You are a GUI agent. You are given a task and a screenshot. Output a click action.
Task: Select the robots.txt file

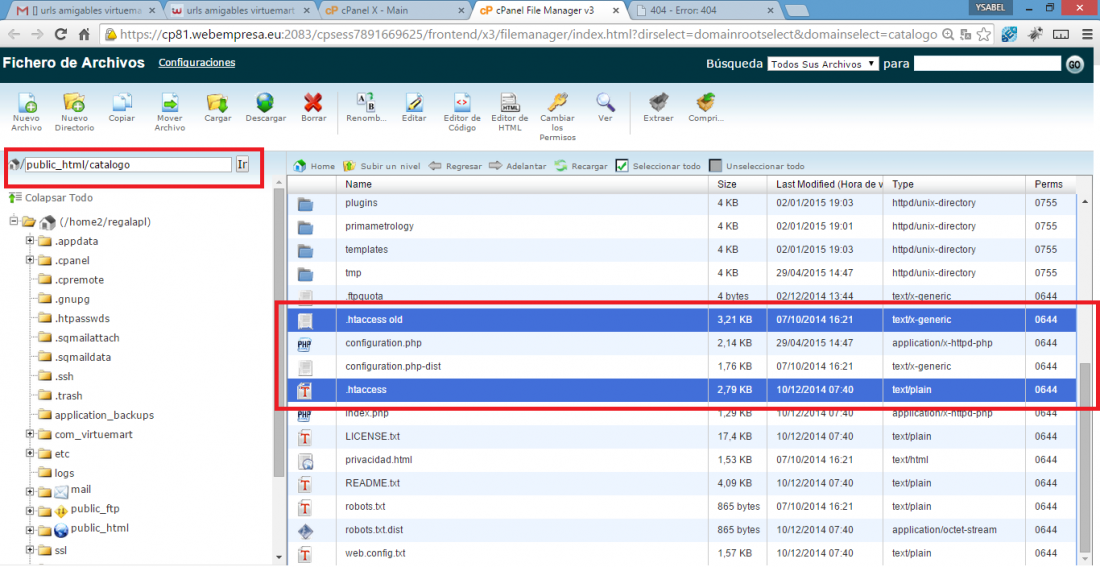[683, 507]
